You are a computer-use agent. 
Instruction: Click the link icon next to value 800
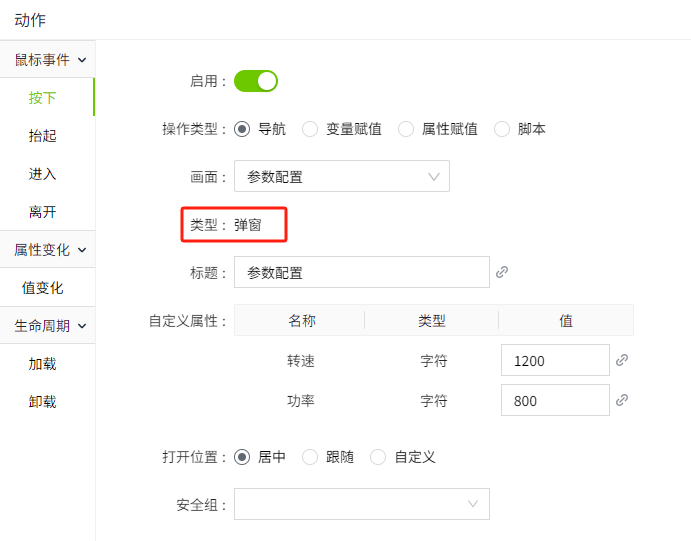click(622, 400)
